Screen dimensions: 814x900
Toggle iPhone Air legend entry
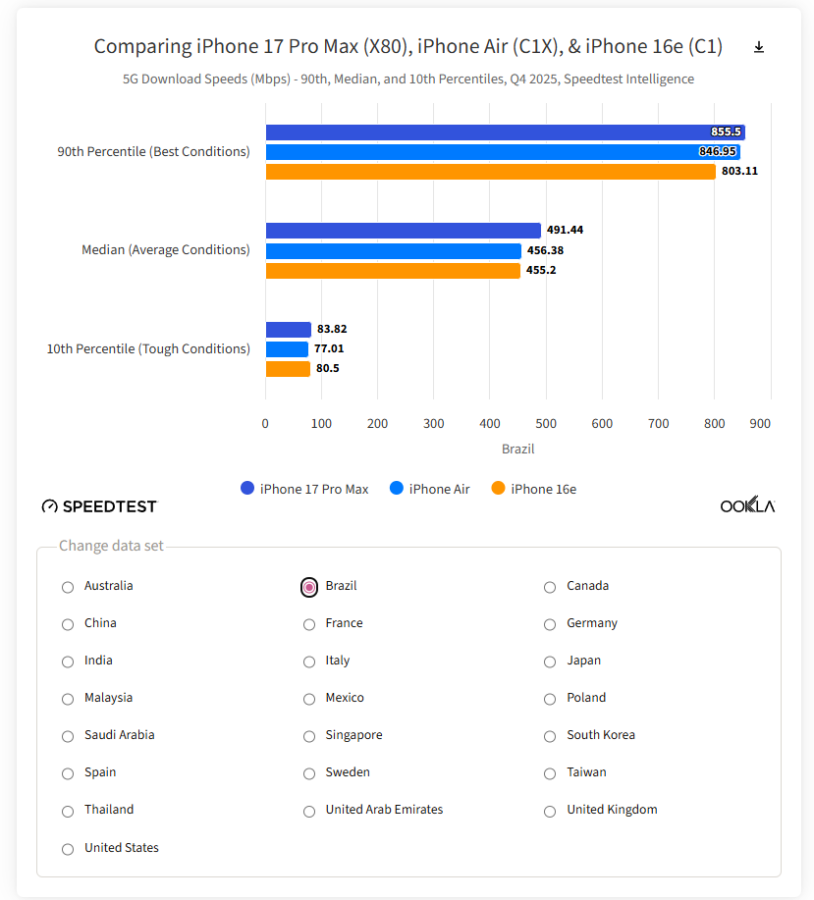tap(429, 489)
